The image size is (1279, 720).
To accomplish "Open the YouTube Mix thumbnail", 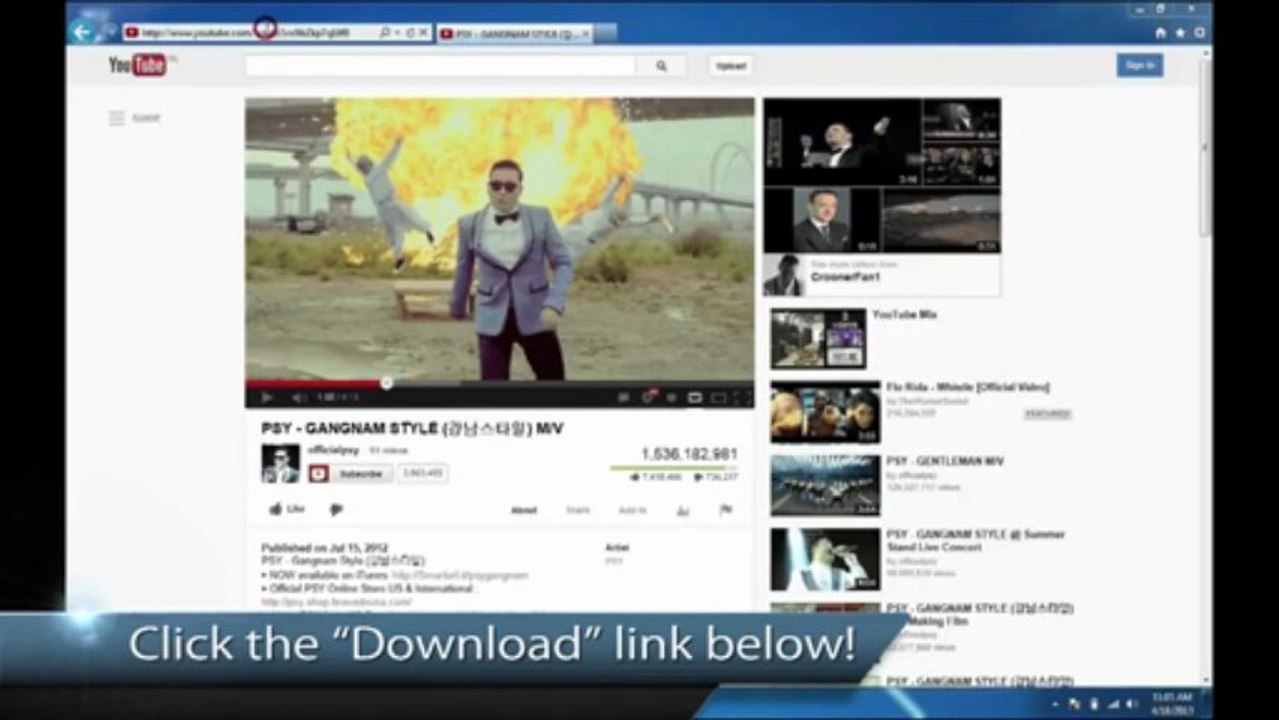I will click(x=818, y=339).
